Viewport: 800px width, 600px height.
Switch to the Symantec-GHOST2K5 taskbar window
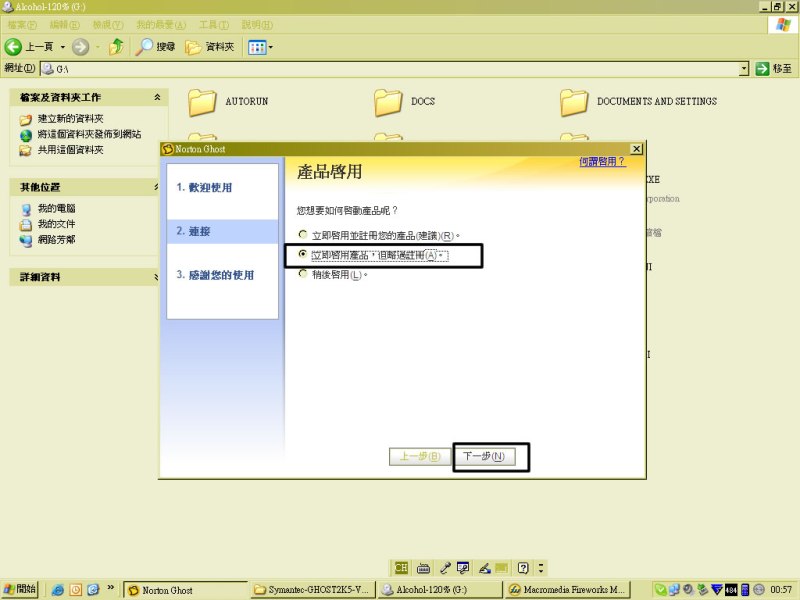[x=312, y=590]
